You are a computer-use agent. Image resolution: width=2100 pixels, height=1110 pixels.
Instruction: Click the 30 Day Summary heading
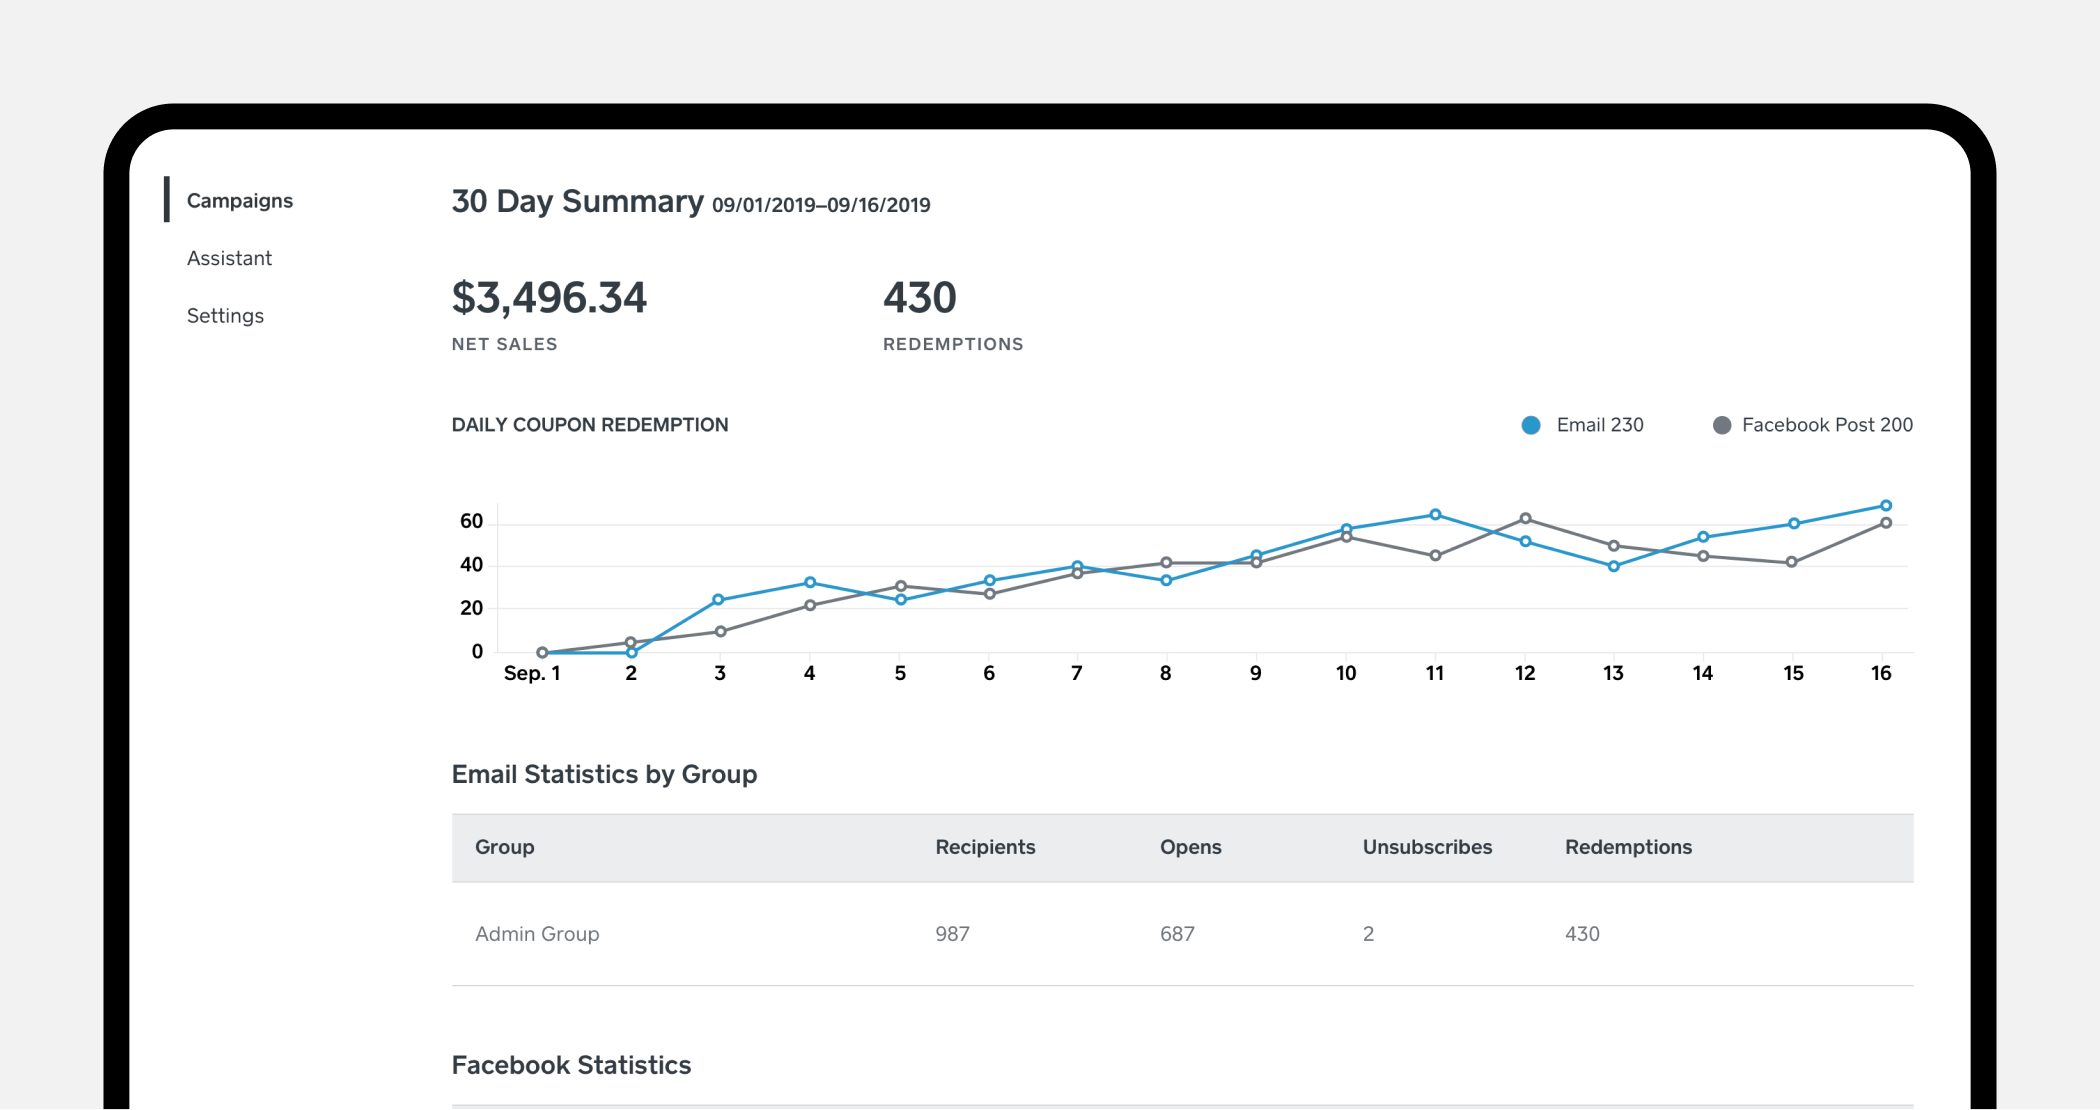tap(578, 201)
